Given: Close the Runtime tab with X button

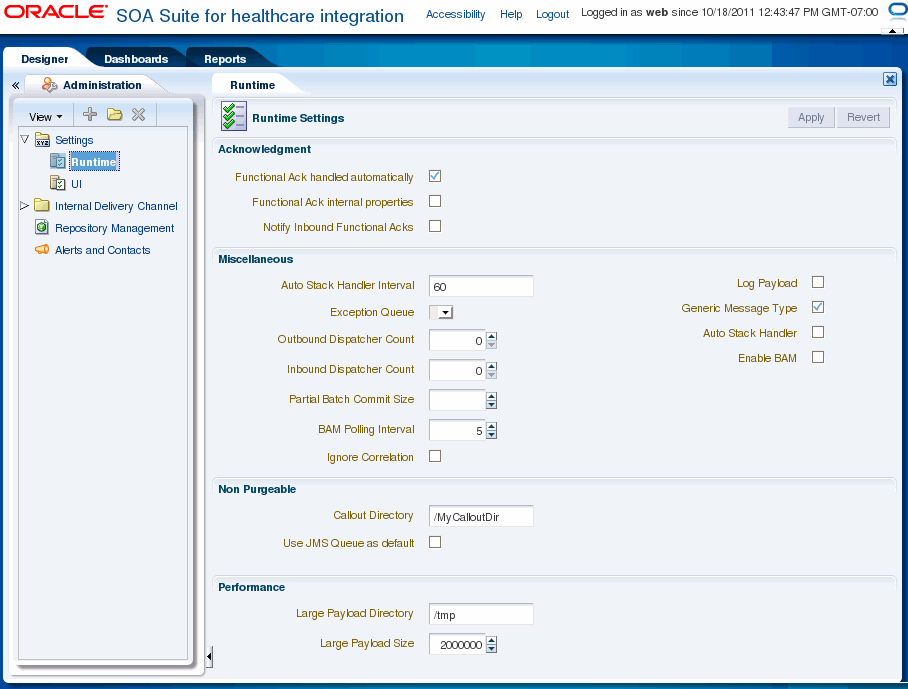Looking at the screenshot, I should point(889,79).
